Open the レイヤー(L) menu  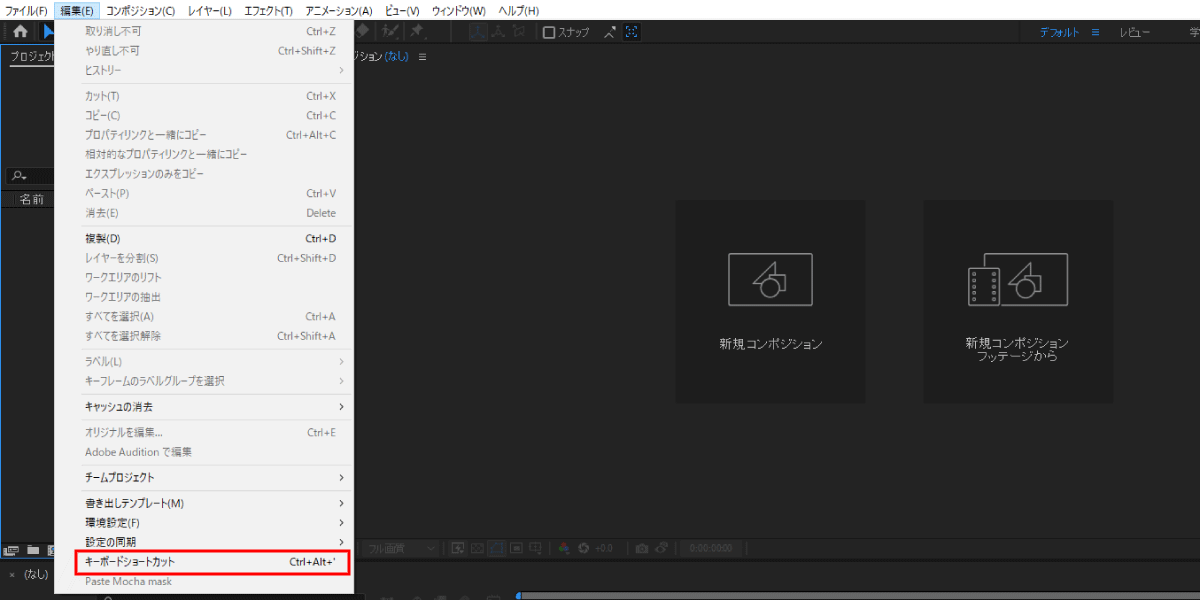click(210, 10)
